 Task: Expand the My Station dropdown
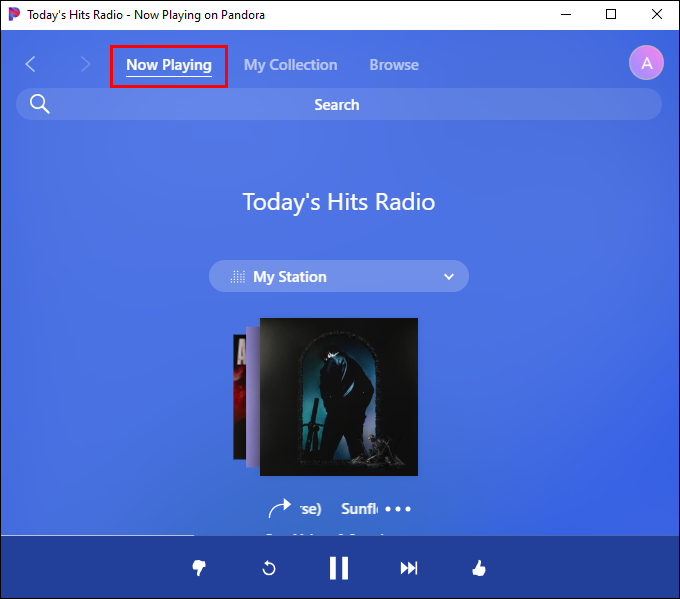pyautogui.click(x=339, y=276)
